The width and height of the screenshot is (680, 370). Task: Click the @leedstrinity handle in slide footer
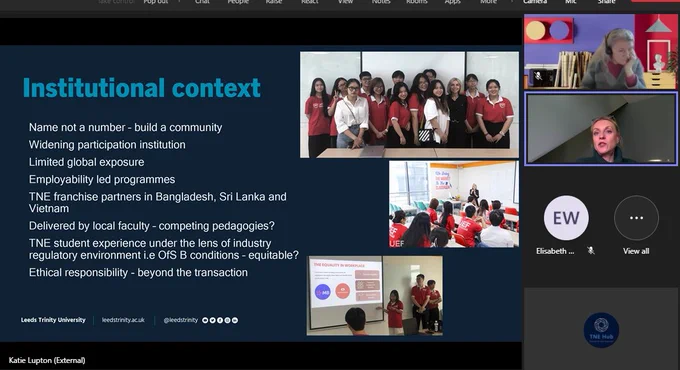(180, 320)
